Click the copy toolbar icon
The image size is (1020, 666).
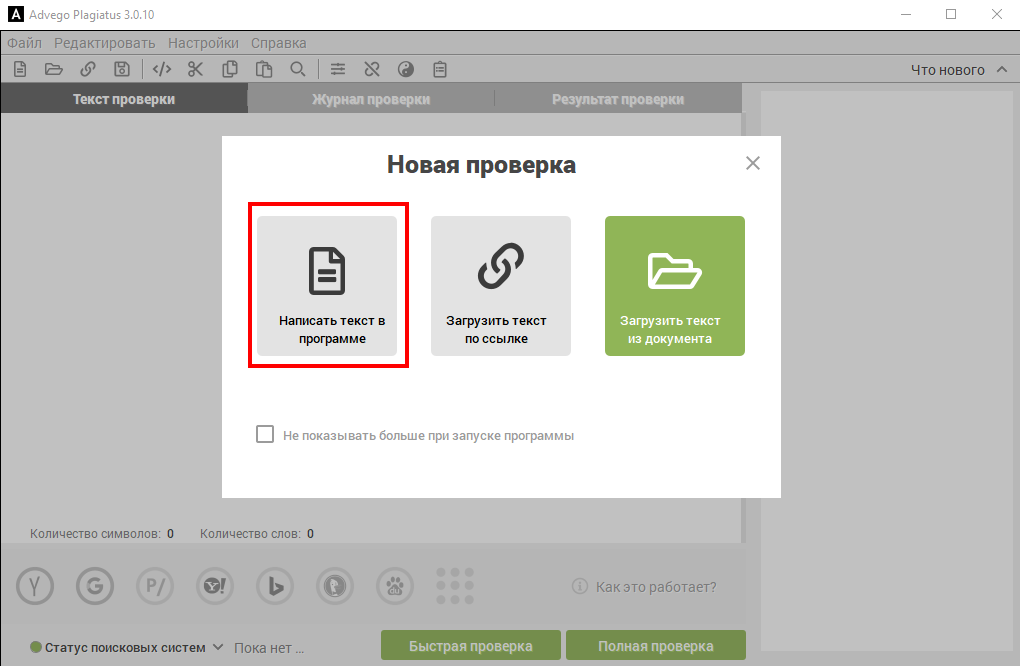coord(230,69)
